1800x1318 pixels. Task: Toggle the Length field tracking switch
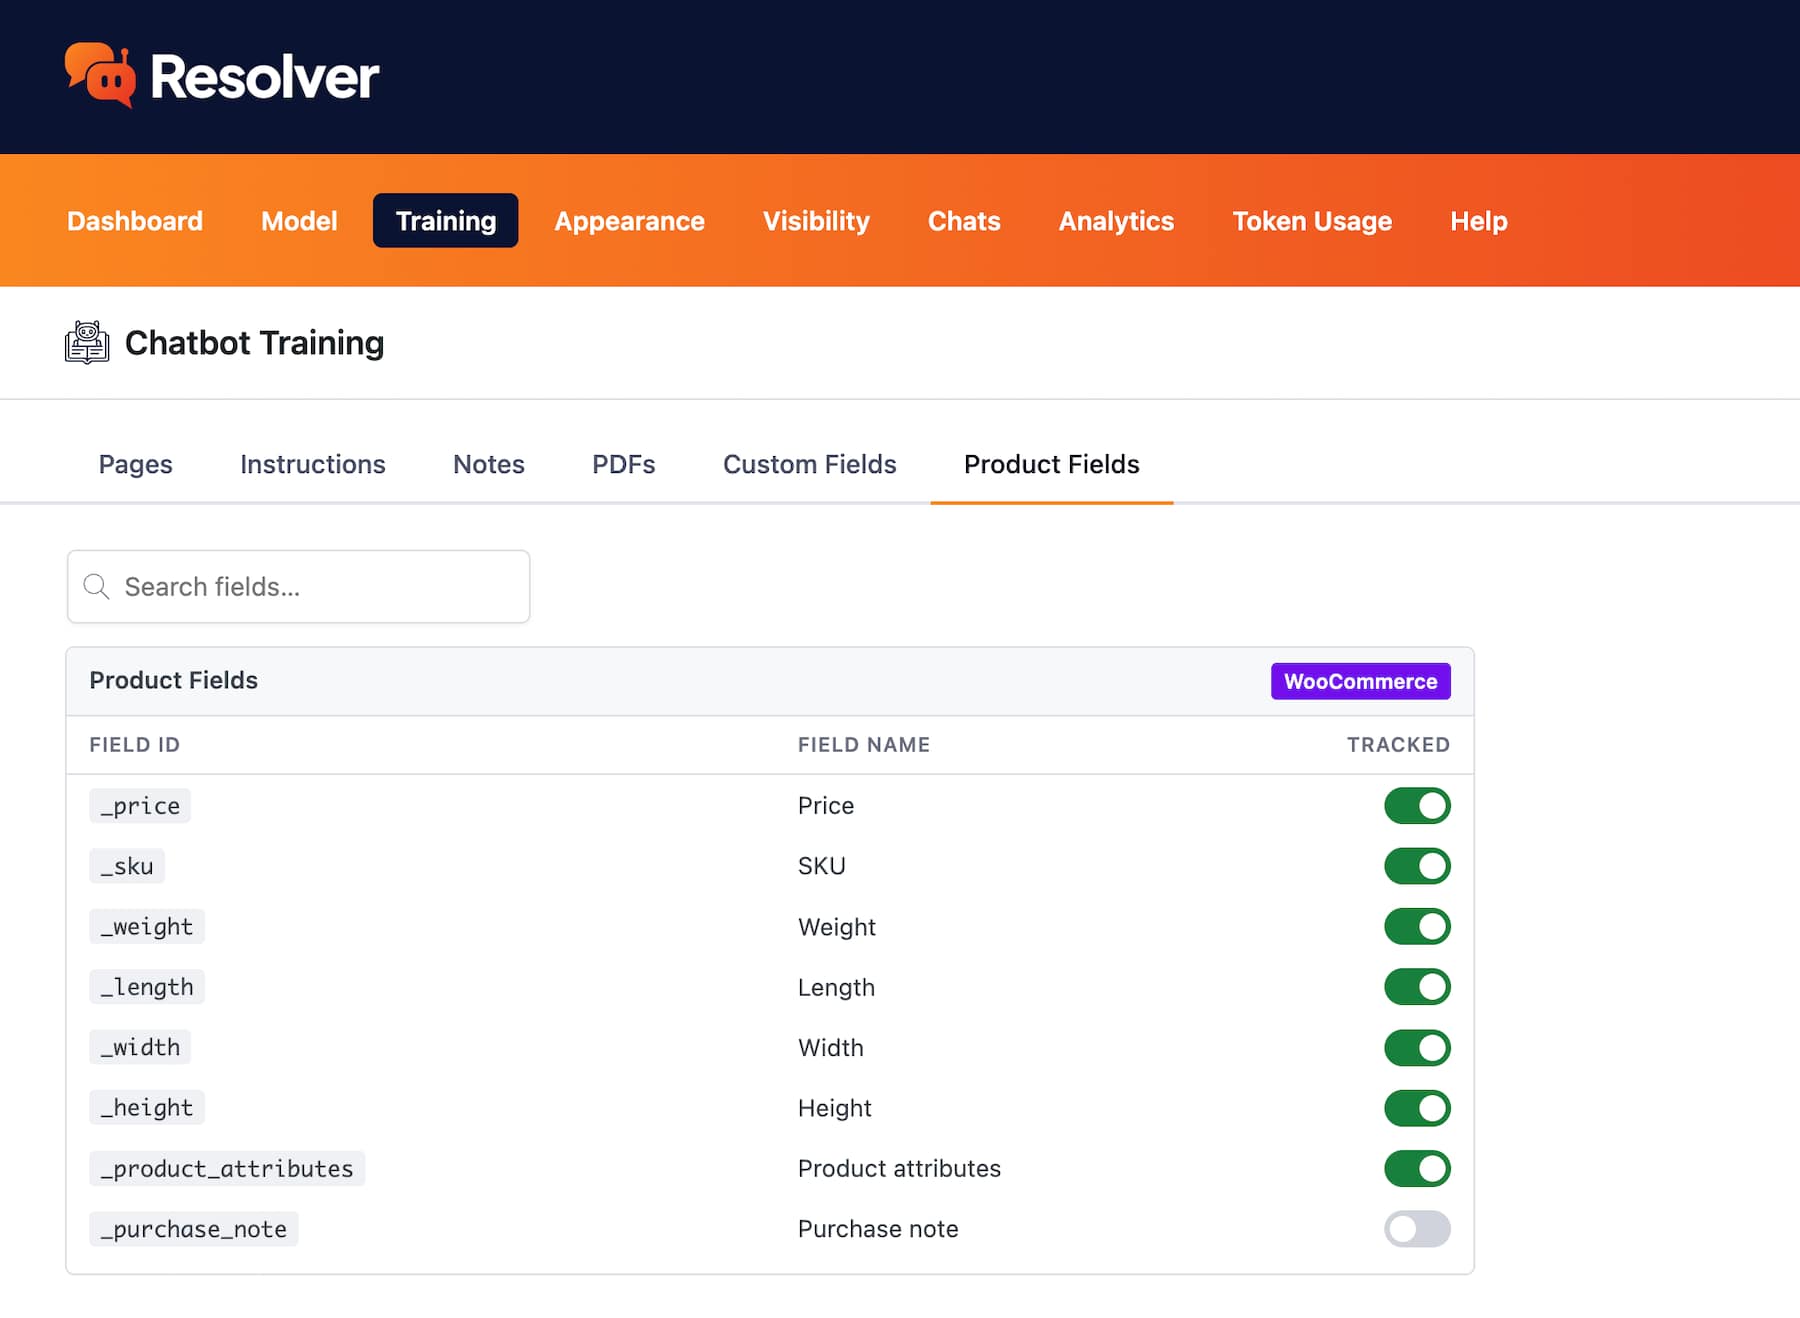point(1417,987)
